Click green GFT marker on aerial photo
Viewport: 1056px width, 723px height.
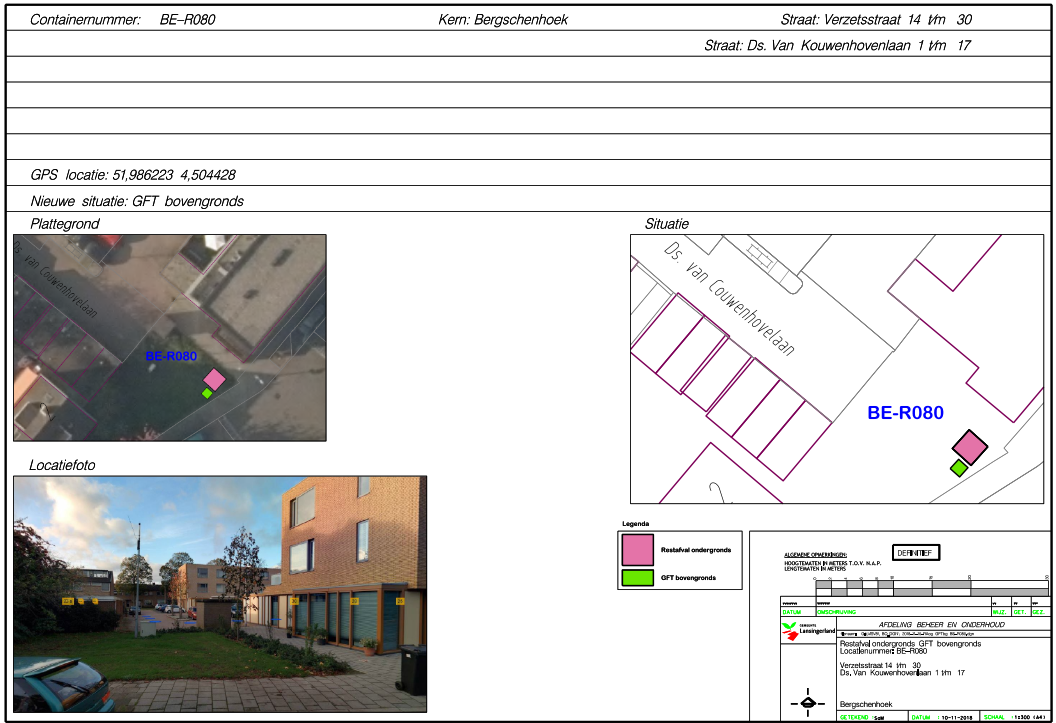tap(207, 393)
